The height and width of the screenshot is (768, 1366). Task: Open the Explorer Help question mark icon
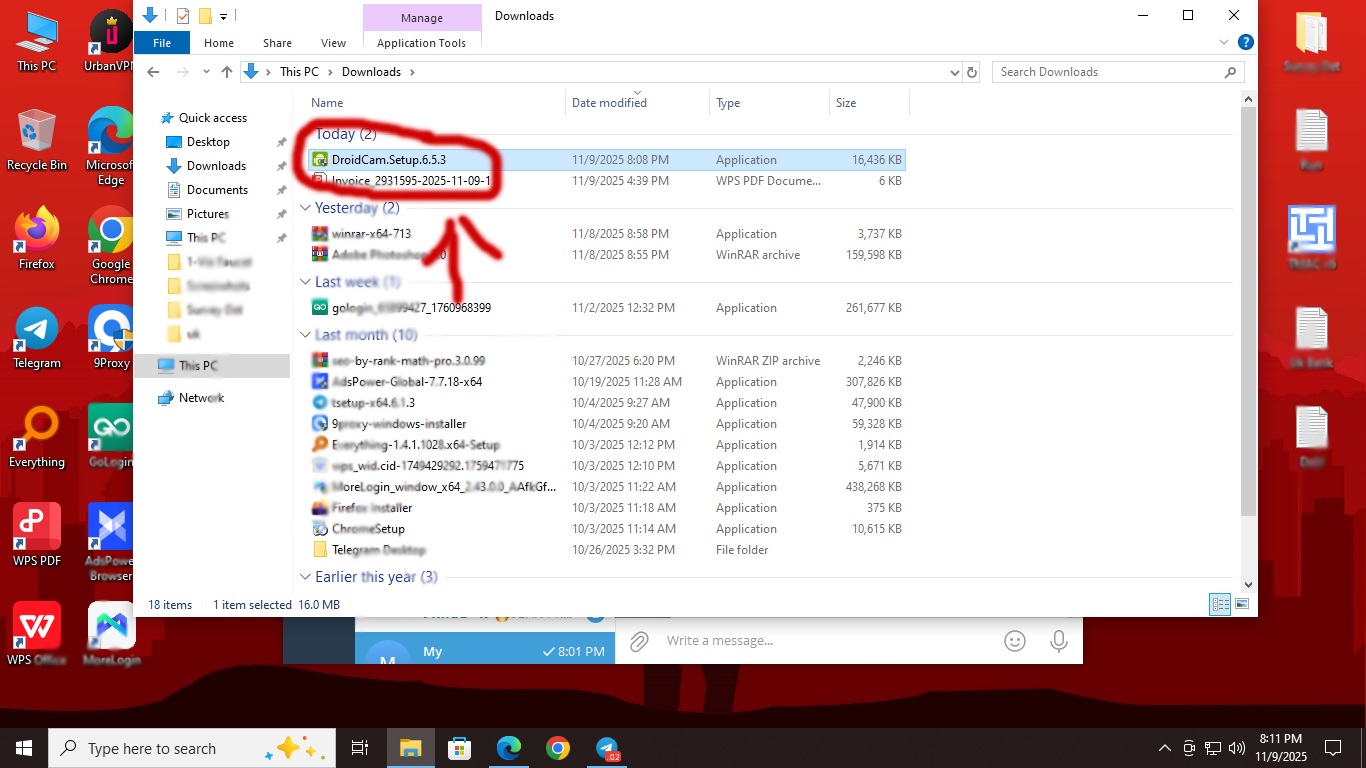point(1245,43)
